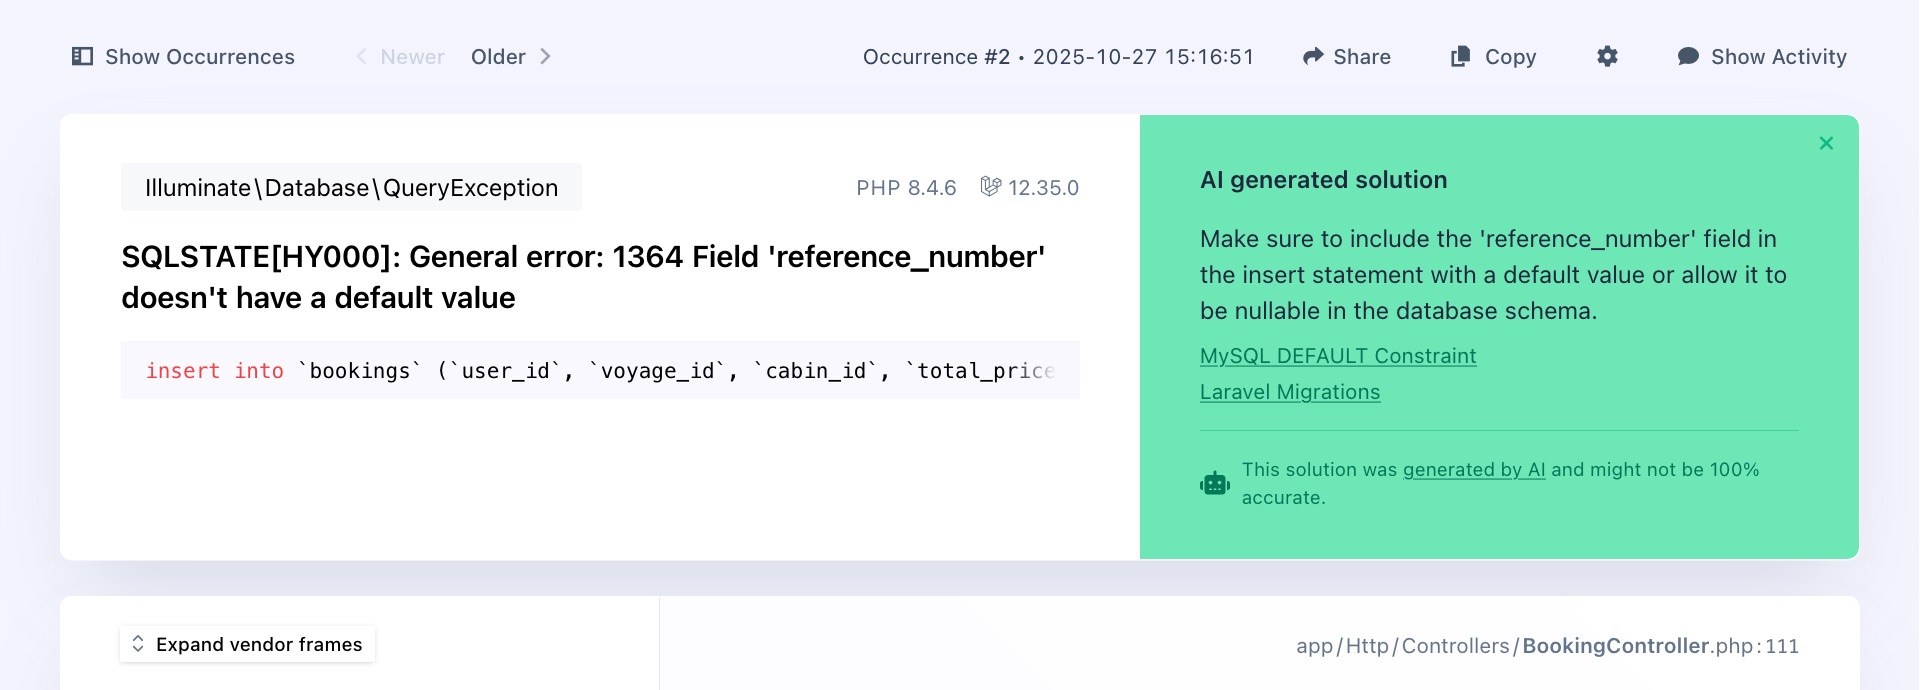Screen dimensions: 1920x690
Task: Click the BookingController.php:111 file path
Action: point(1546,646)
